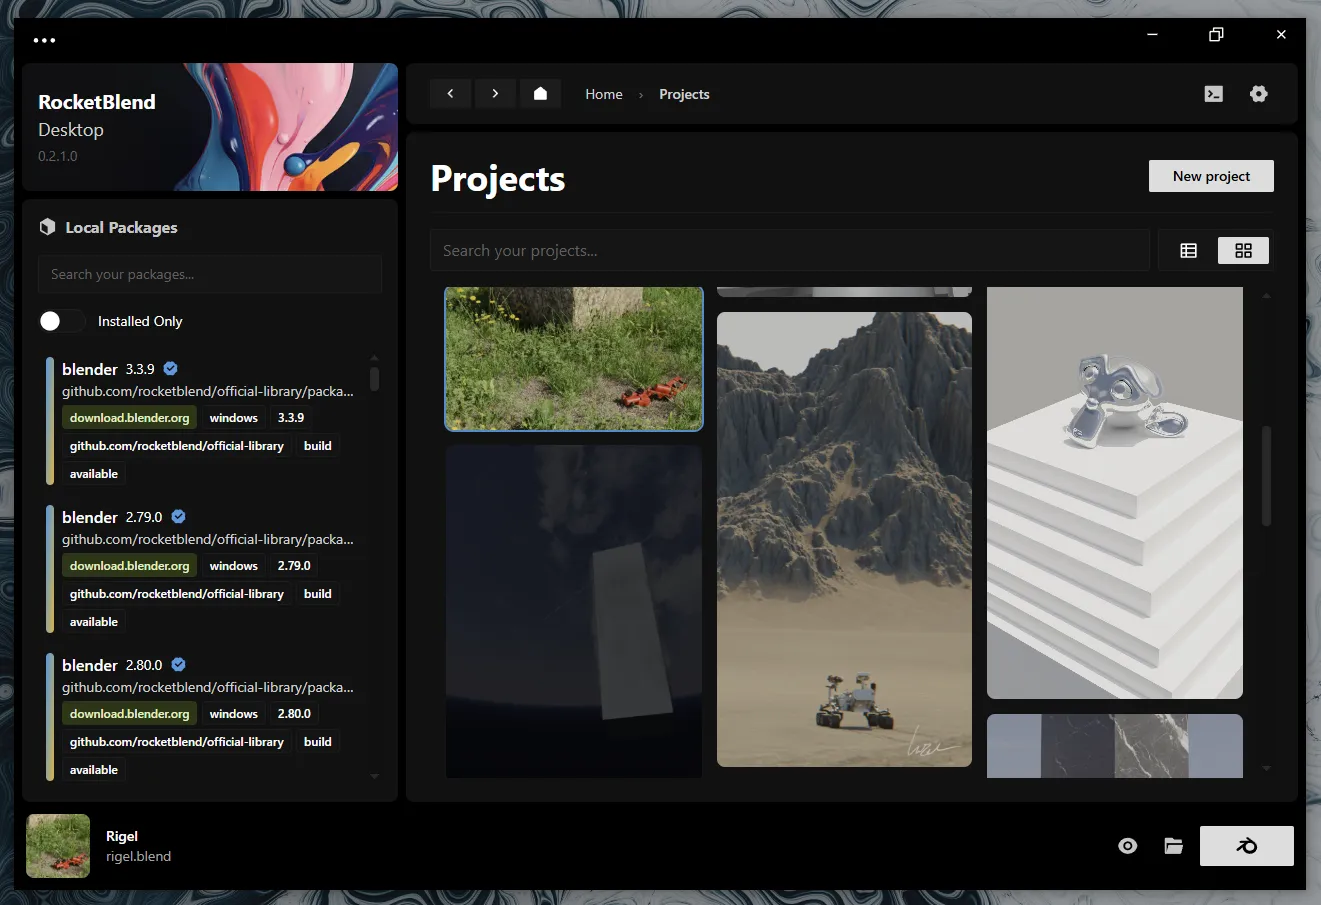The image size is (1321, 905).
Task: Open the three-dots menu in the title bar
Action: click(44, 40)
